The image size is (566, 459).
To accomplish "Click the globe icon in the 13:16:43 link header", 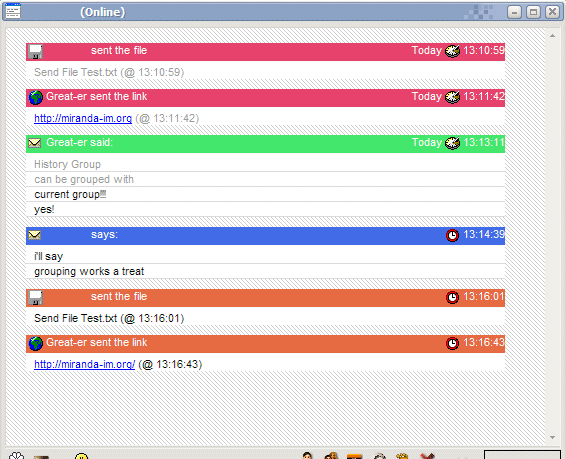I will pyautogui.click(x=36, y=344).
